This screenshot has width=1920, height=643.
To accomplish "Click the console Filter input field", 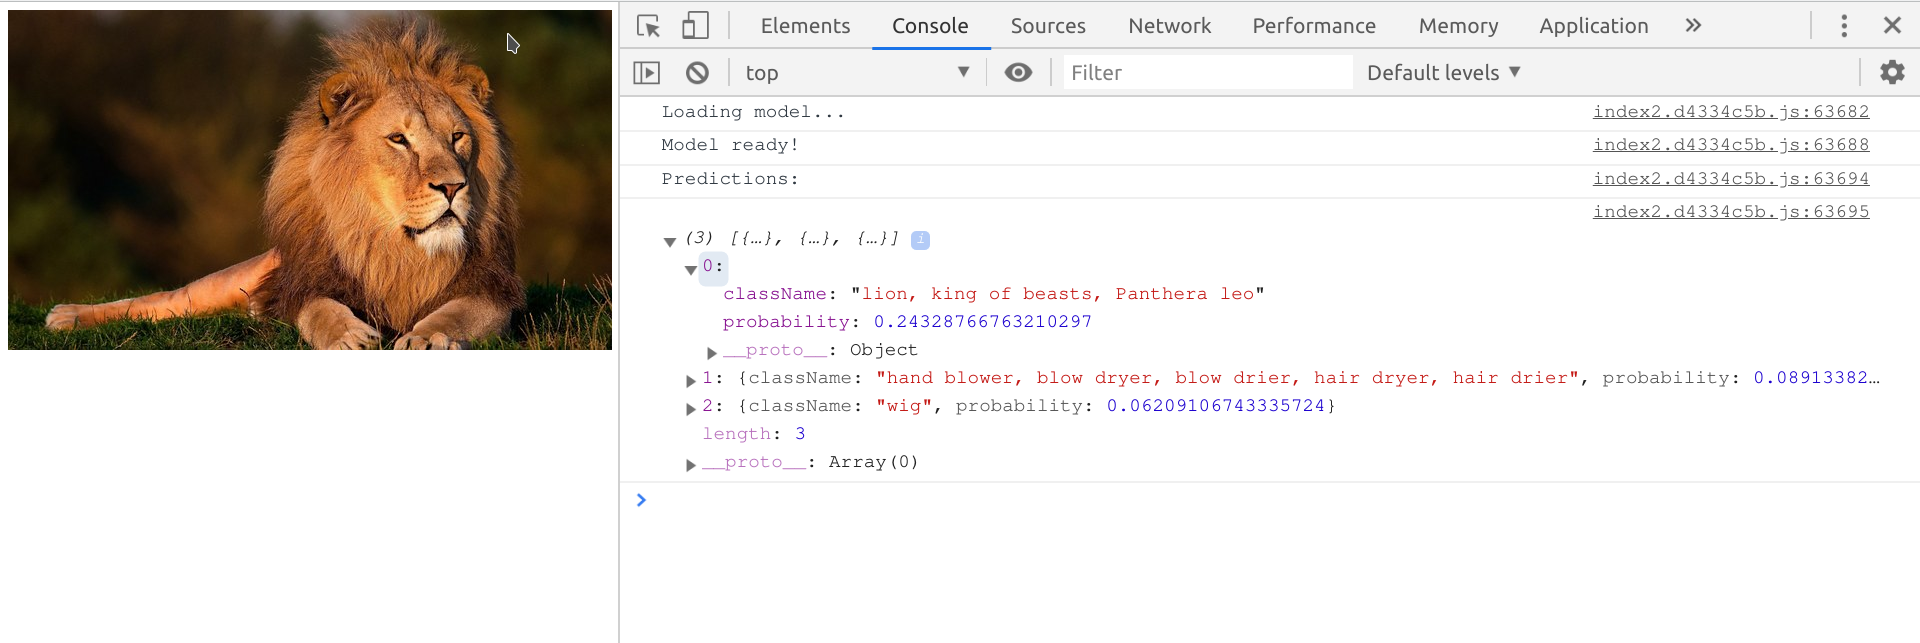I will pyautogui.click(x=1207, y=72).
